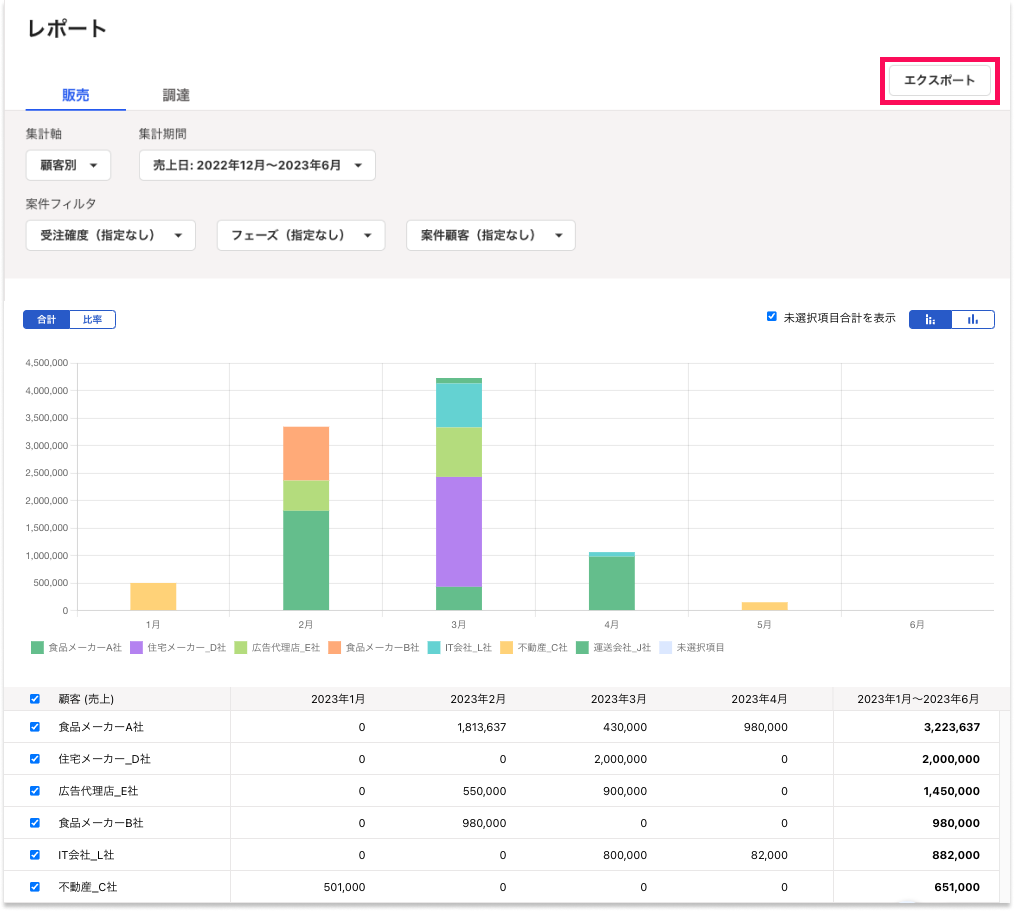This screenshot has height=911, width=1014.
Task: Click the 1,813,637 cell
Action: pos(482,727)
